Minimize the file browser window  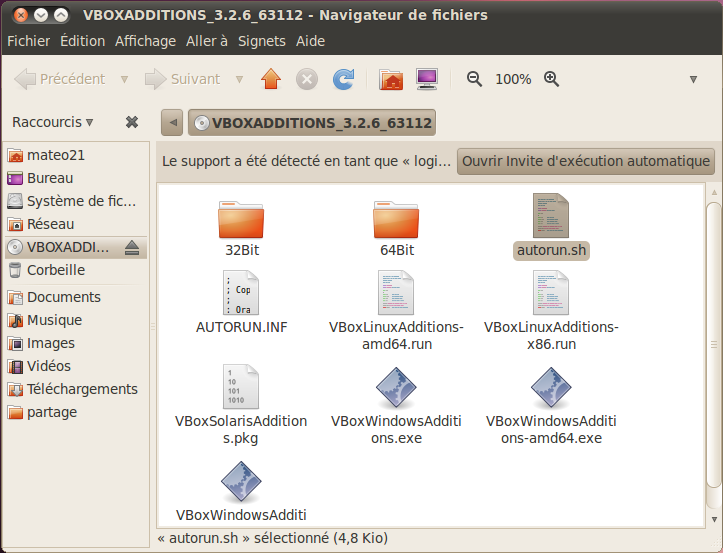click(x=41, y=15)
